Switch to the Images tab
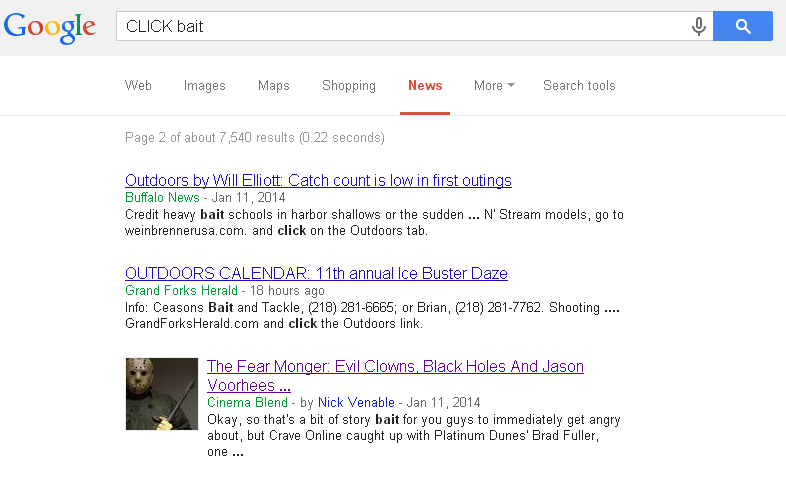This screenshot has width=786, height=486. pos(205,86)
